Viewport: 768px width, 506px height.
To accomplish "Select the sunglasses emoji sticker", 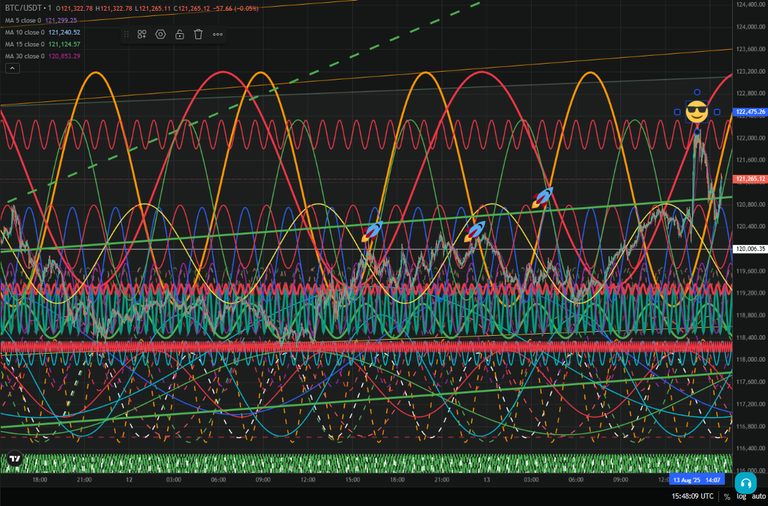I will pyautogui.click(x=697, y=112).
